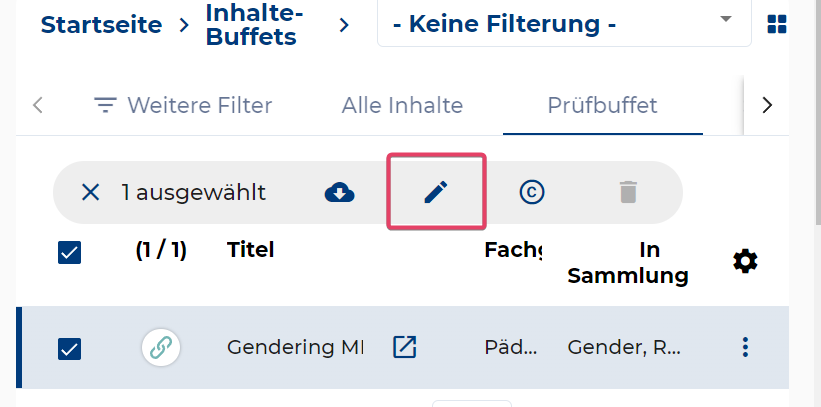Viewport: 821px width, 407px height.
Task: Sort by Titel column header
Action: coord(250,249)
